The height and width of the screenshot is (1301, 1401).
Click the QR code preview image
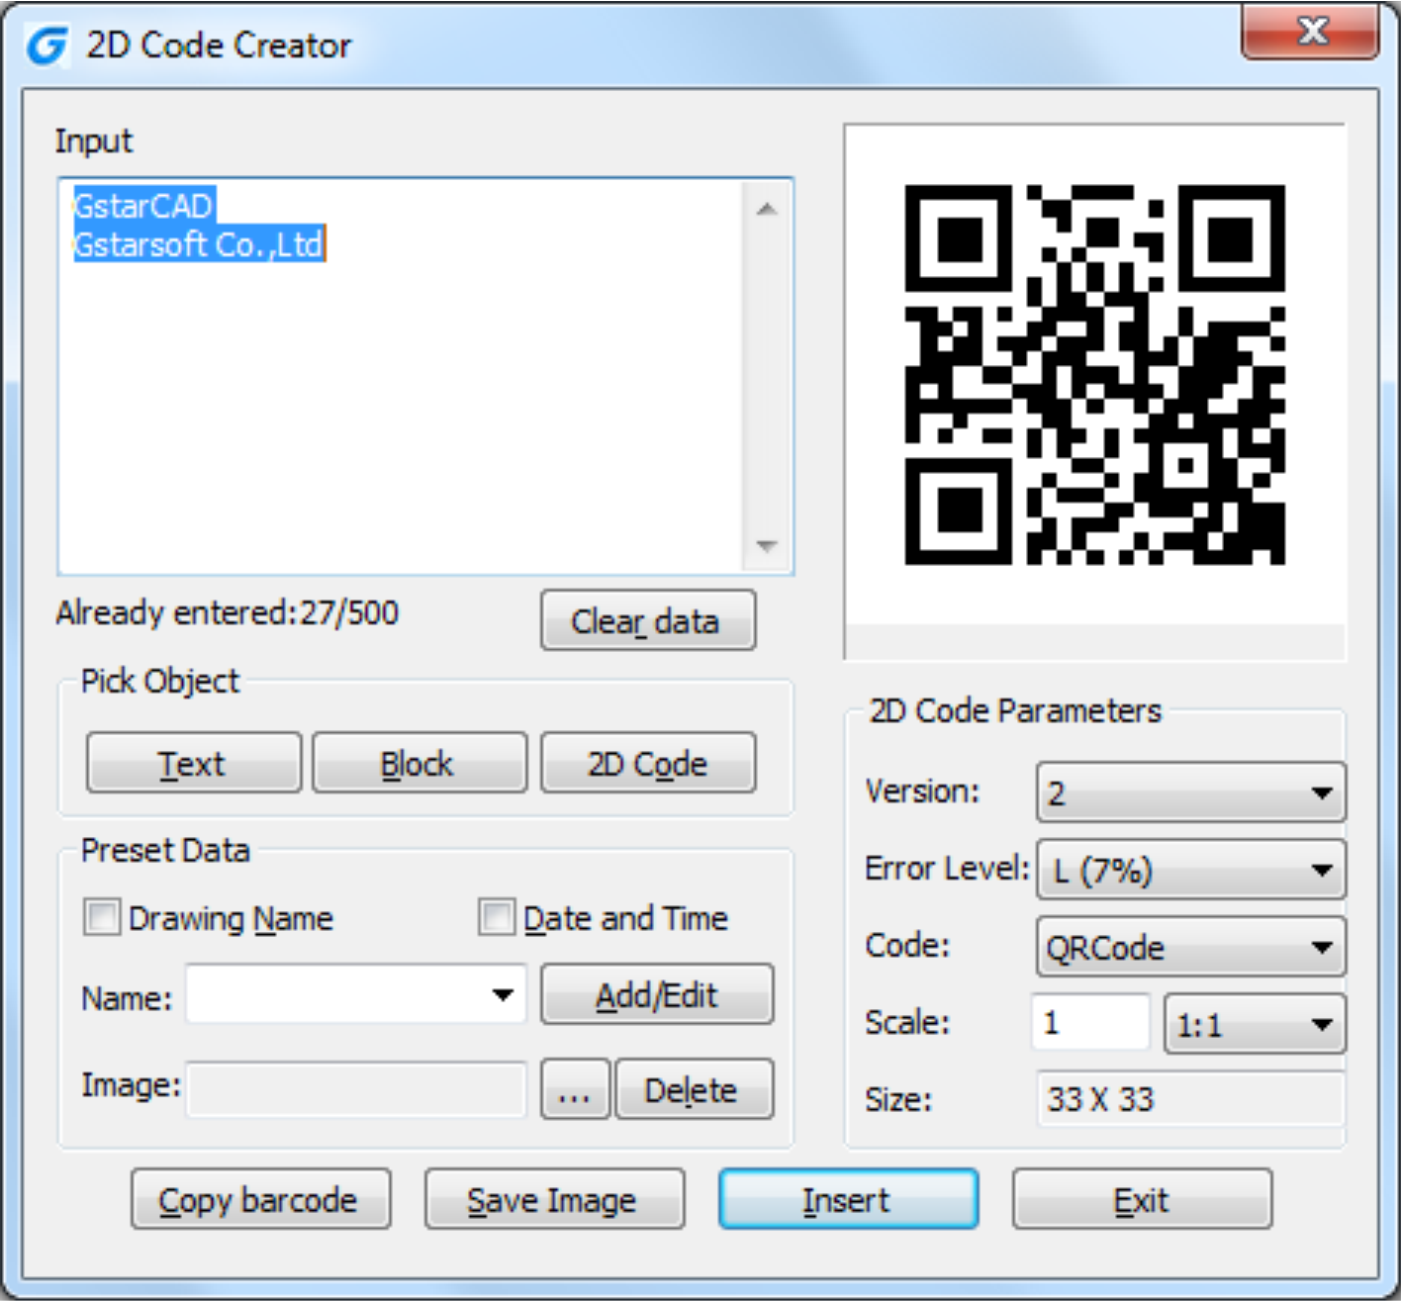point(1095,375)
